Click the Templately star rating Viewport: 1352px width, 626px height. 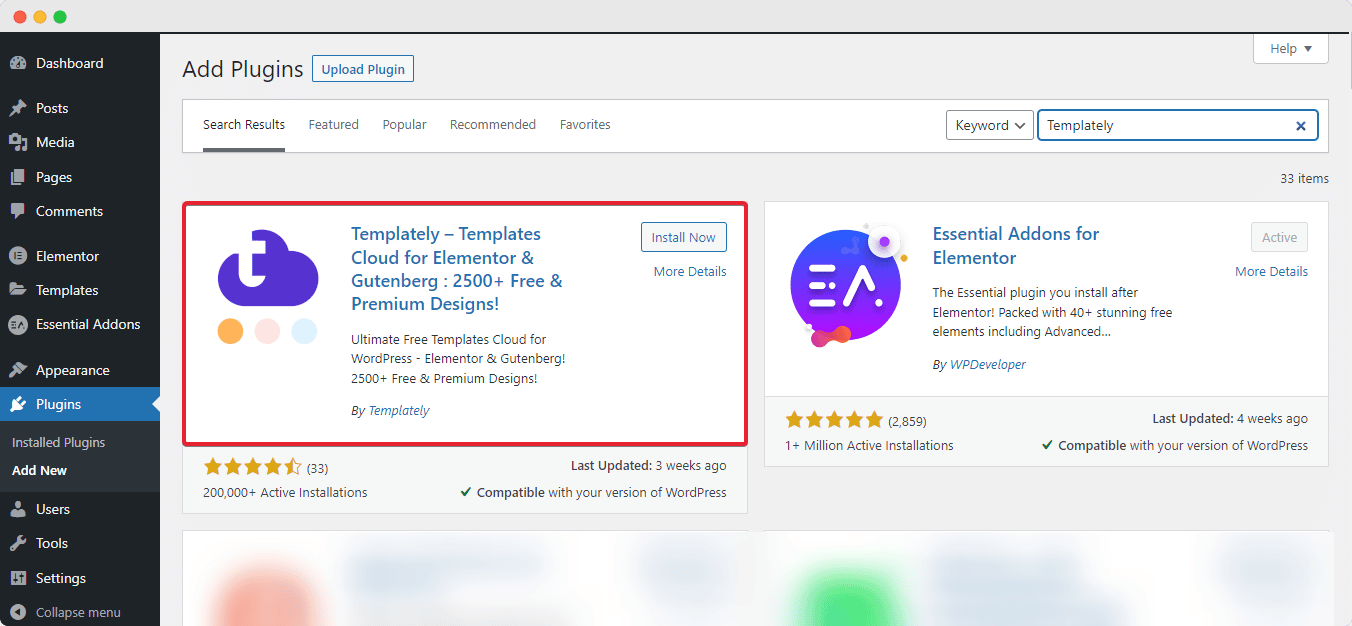253,467
